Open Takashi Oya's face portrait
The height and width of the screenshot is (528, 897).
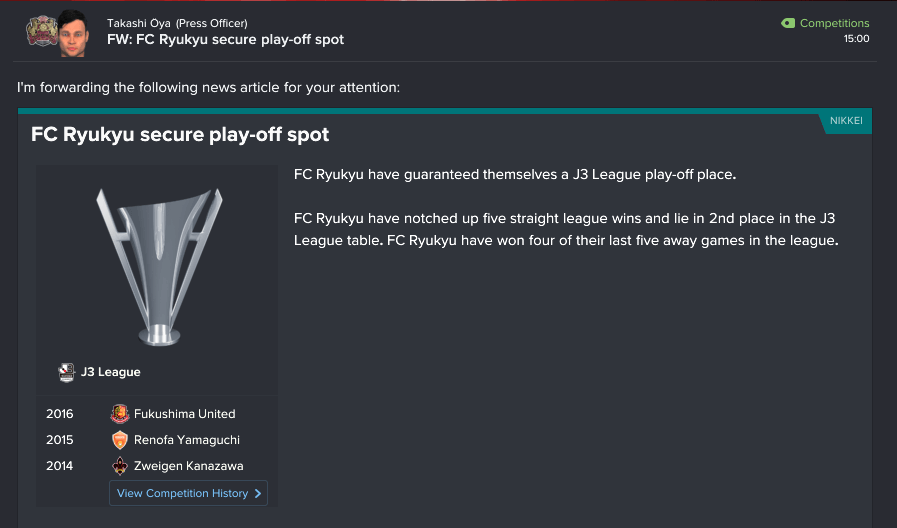pos(72,31)
